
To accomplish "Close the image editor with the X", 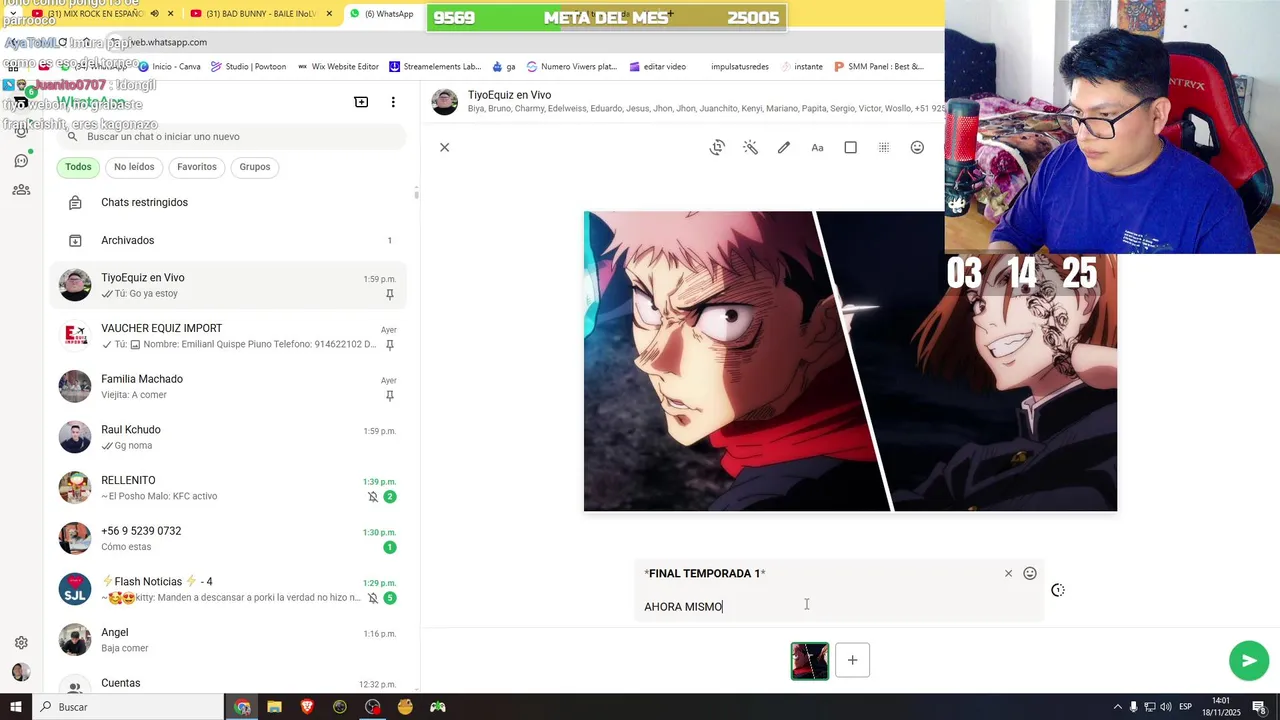I will 445,147.
